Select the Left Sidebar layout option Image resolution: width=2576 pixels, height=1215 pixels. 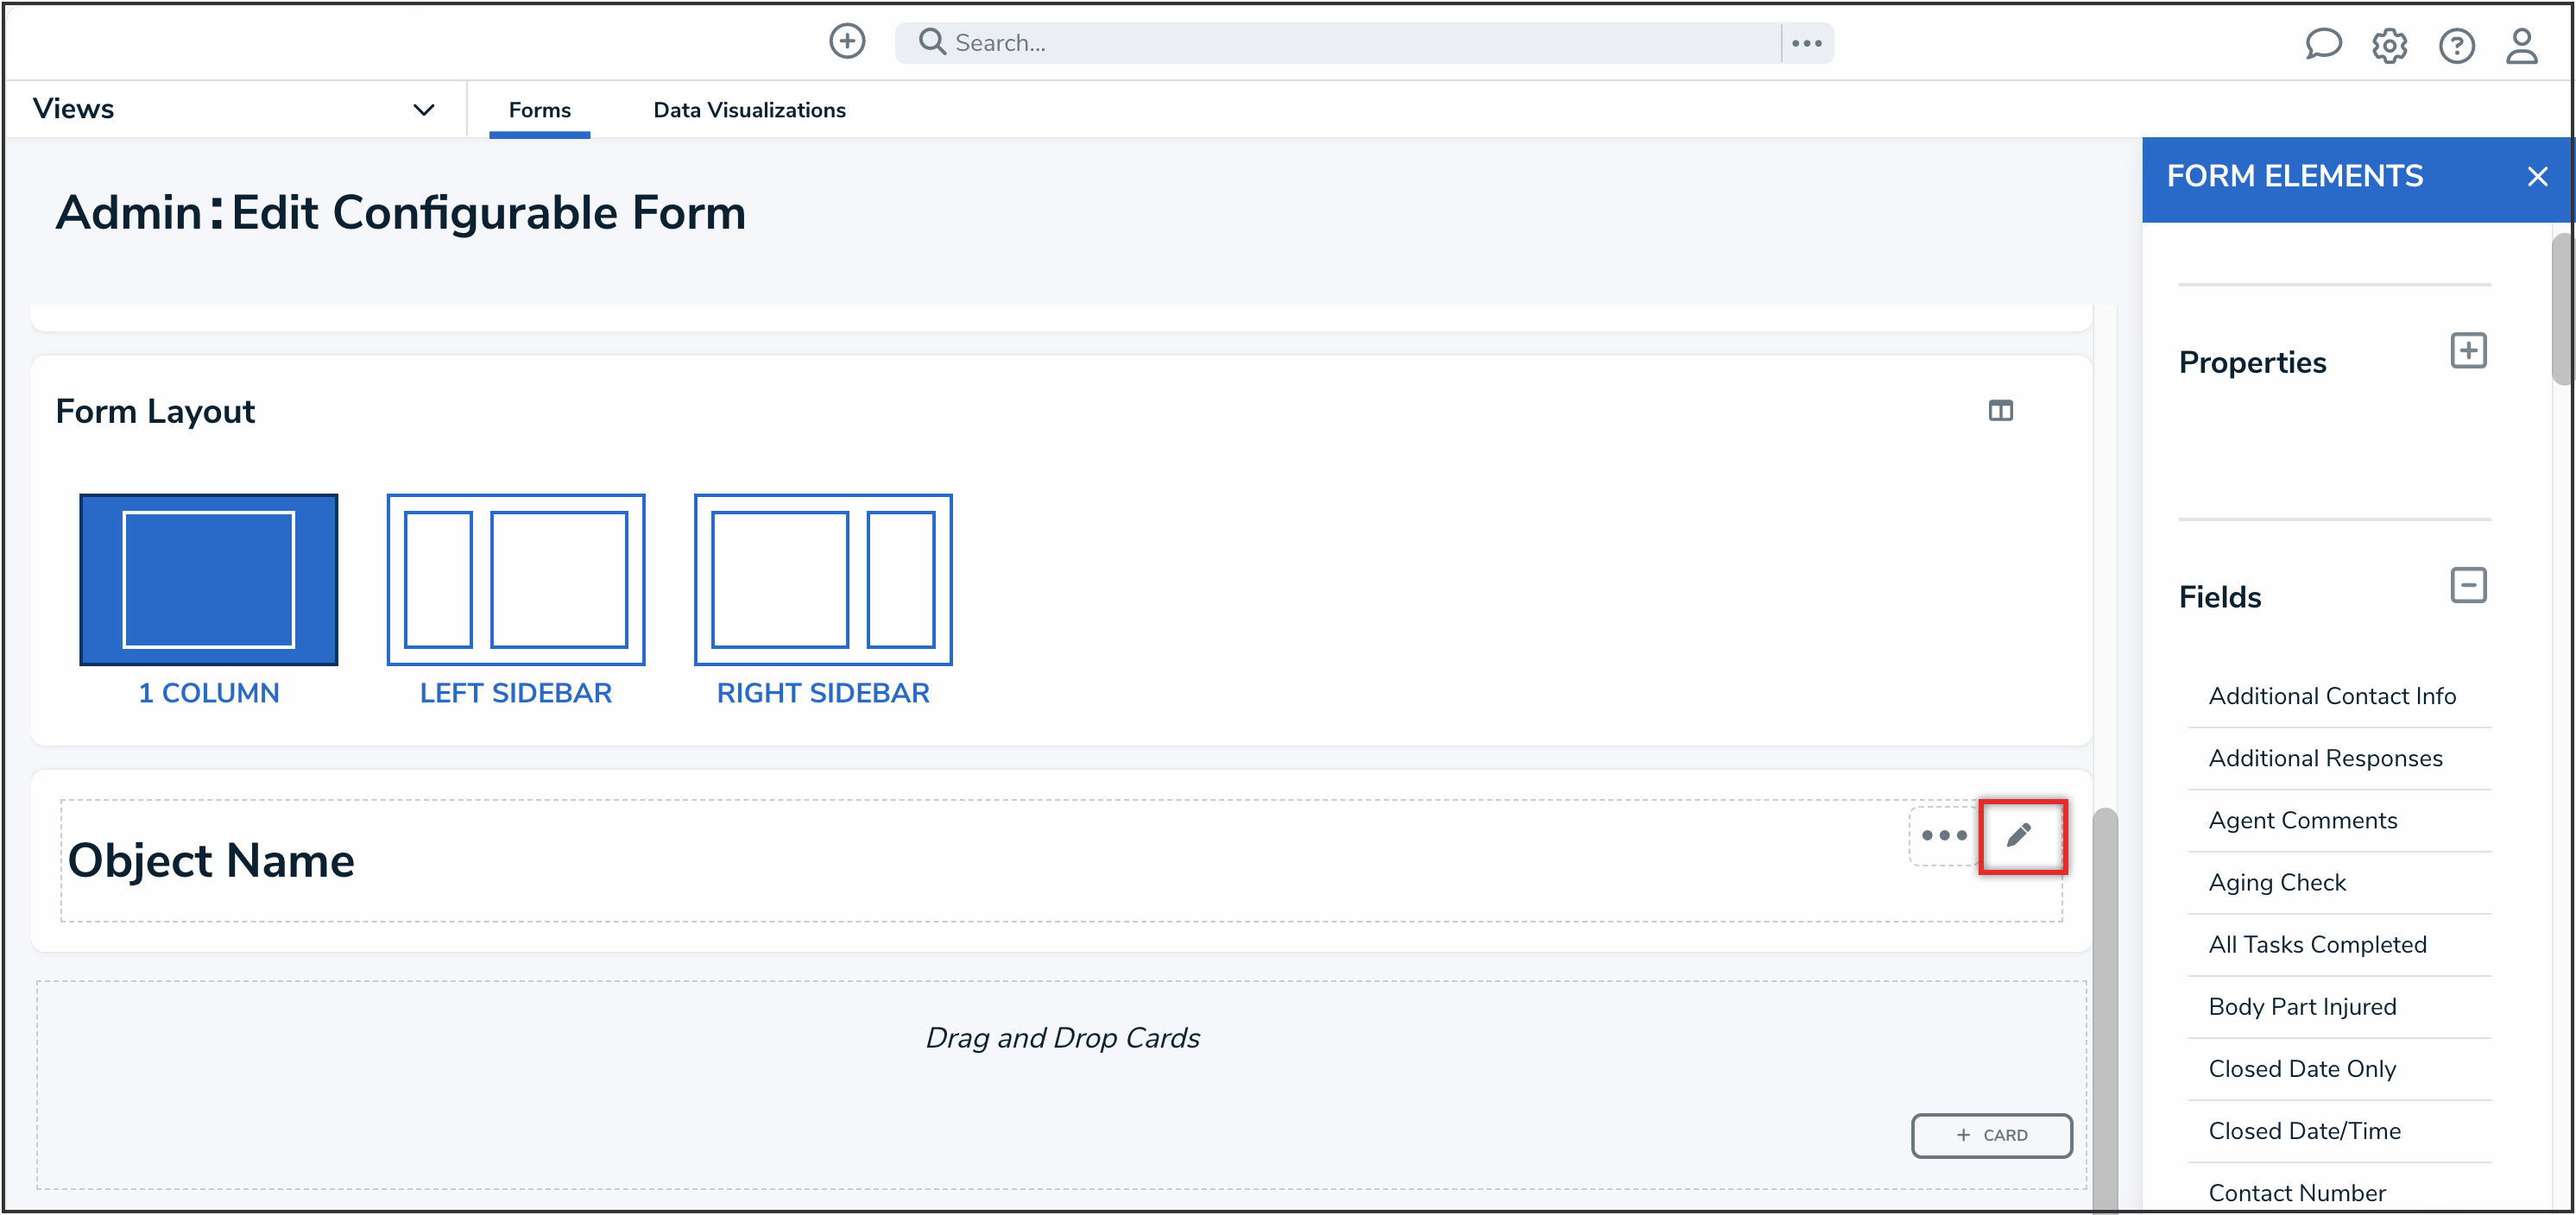tap(515, 580)
